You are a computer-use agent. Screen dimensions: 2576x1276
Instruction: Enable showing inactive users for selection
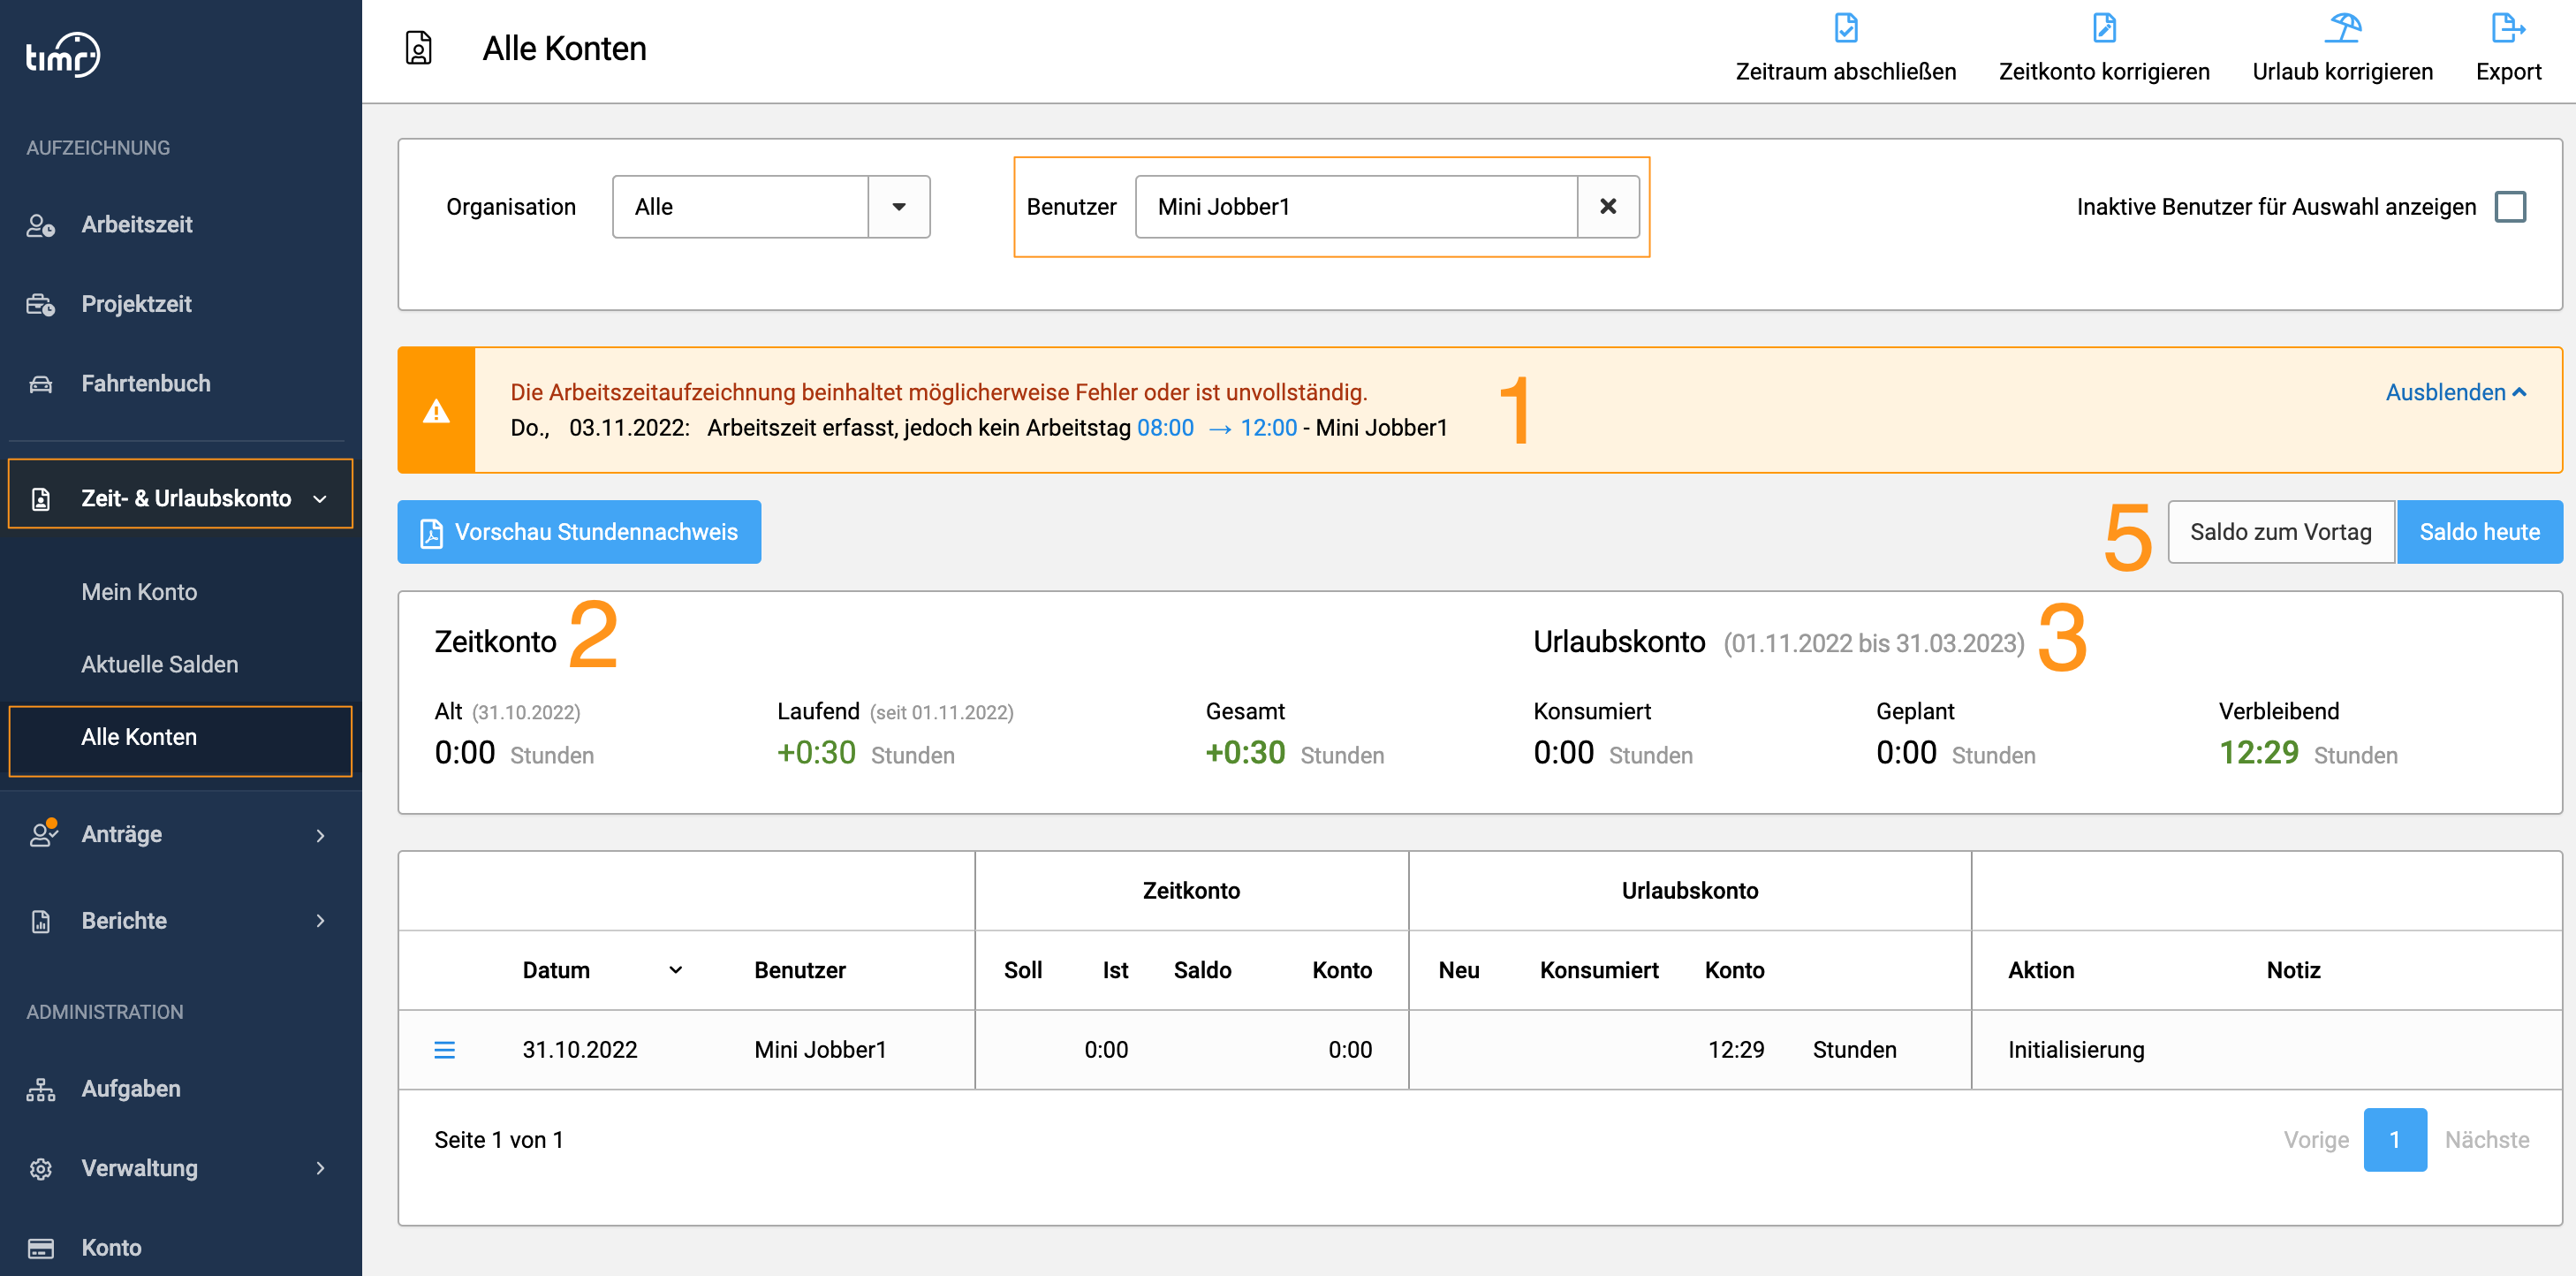pos(2509,207)
